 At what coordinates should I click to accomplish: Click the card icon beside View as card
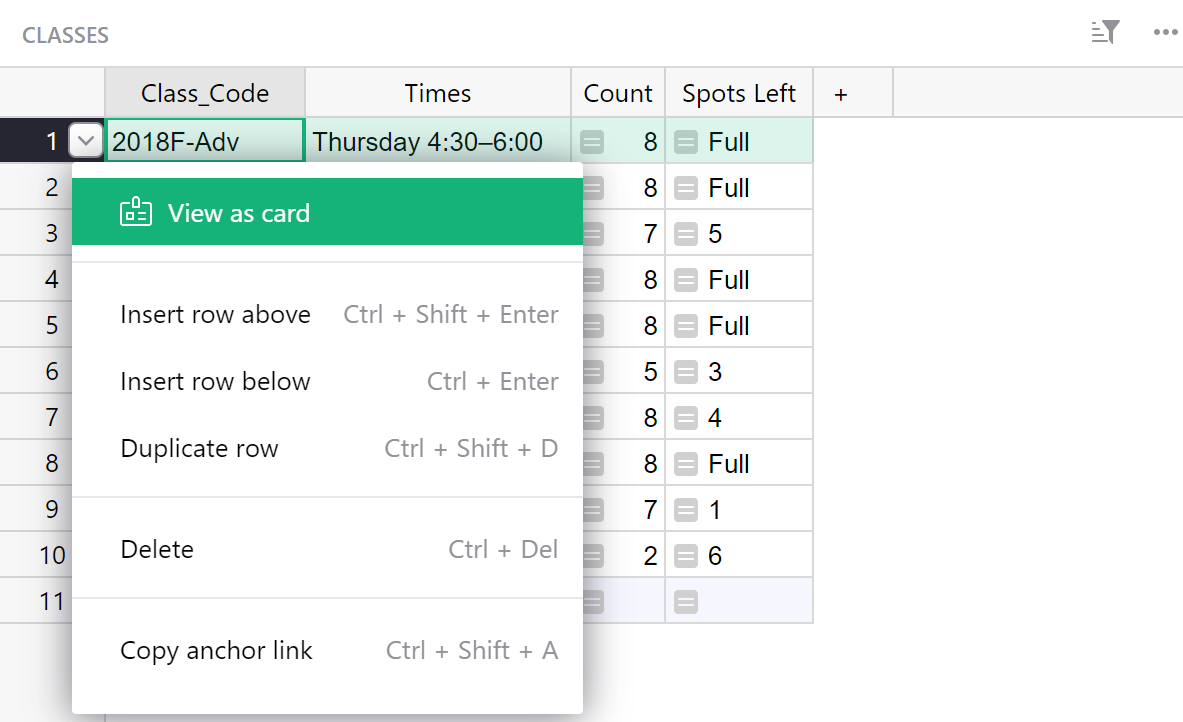click(136, 212)
